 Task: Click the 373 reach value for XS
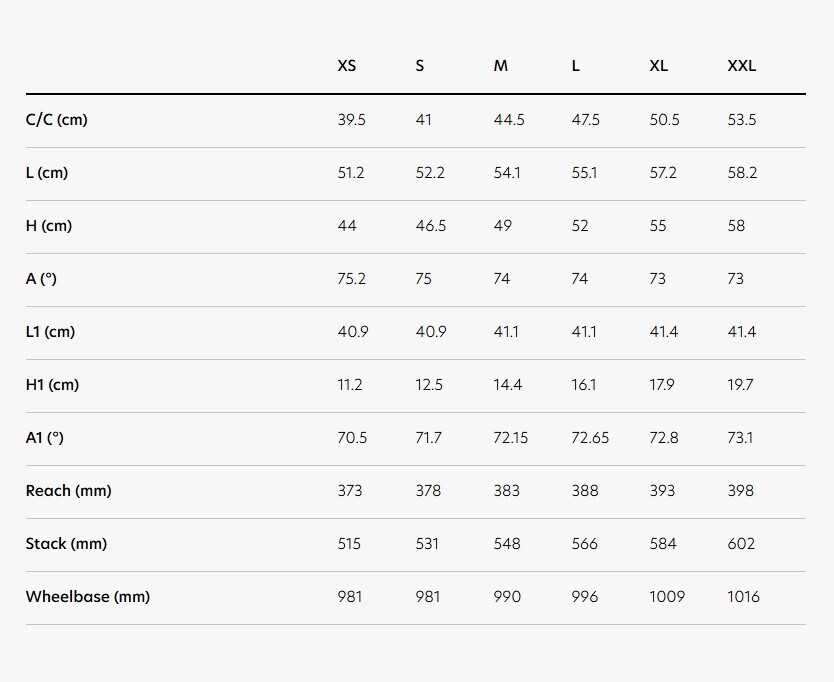350,491
